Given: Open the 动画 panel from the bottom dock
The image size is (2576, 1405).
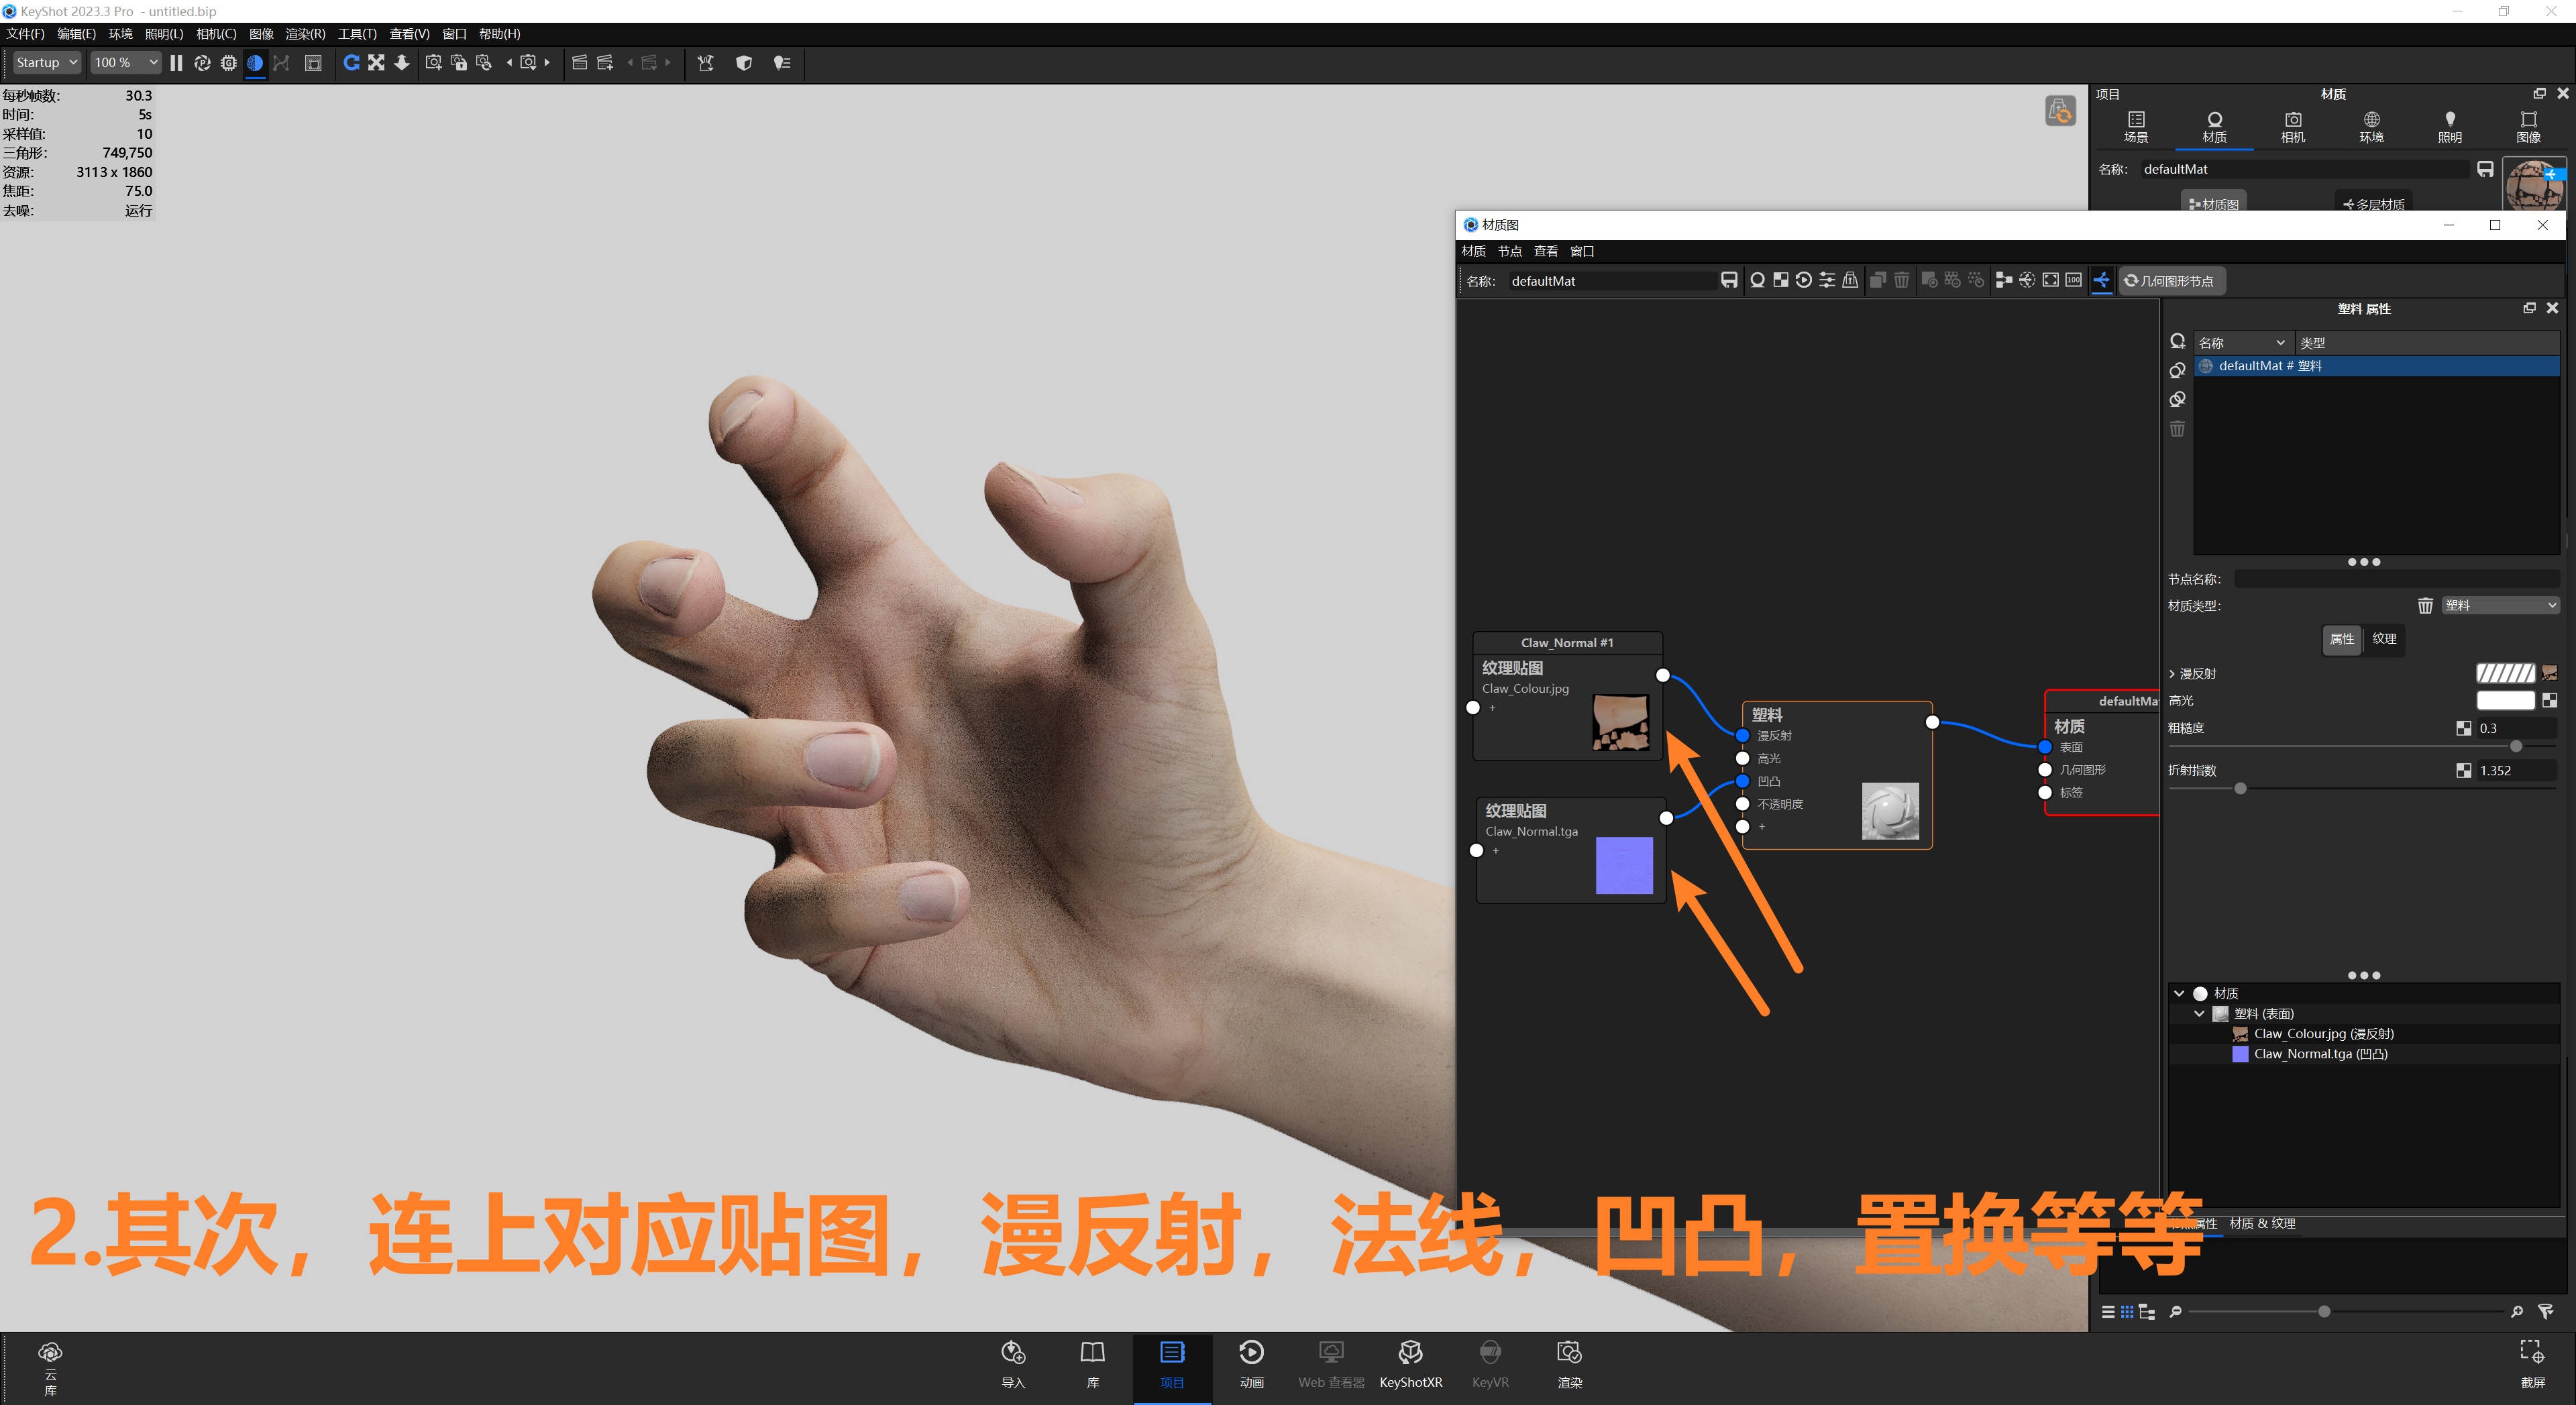Looking at the screenshot, I should click(1251, 1363).
